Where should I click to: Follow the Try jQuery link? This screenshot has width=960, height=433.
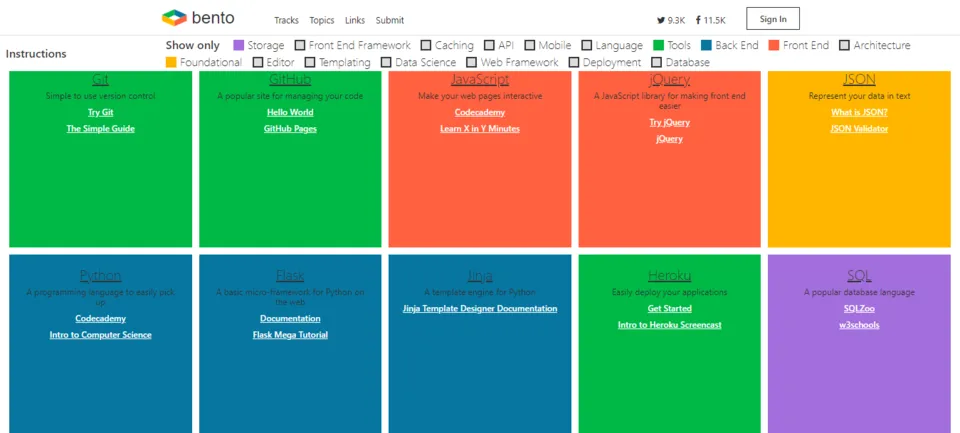pyautogui.click(x=670, y=122)
